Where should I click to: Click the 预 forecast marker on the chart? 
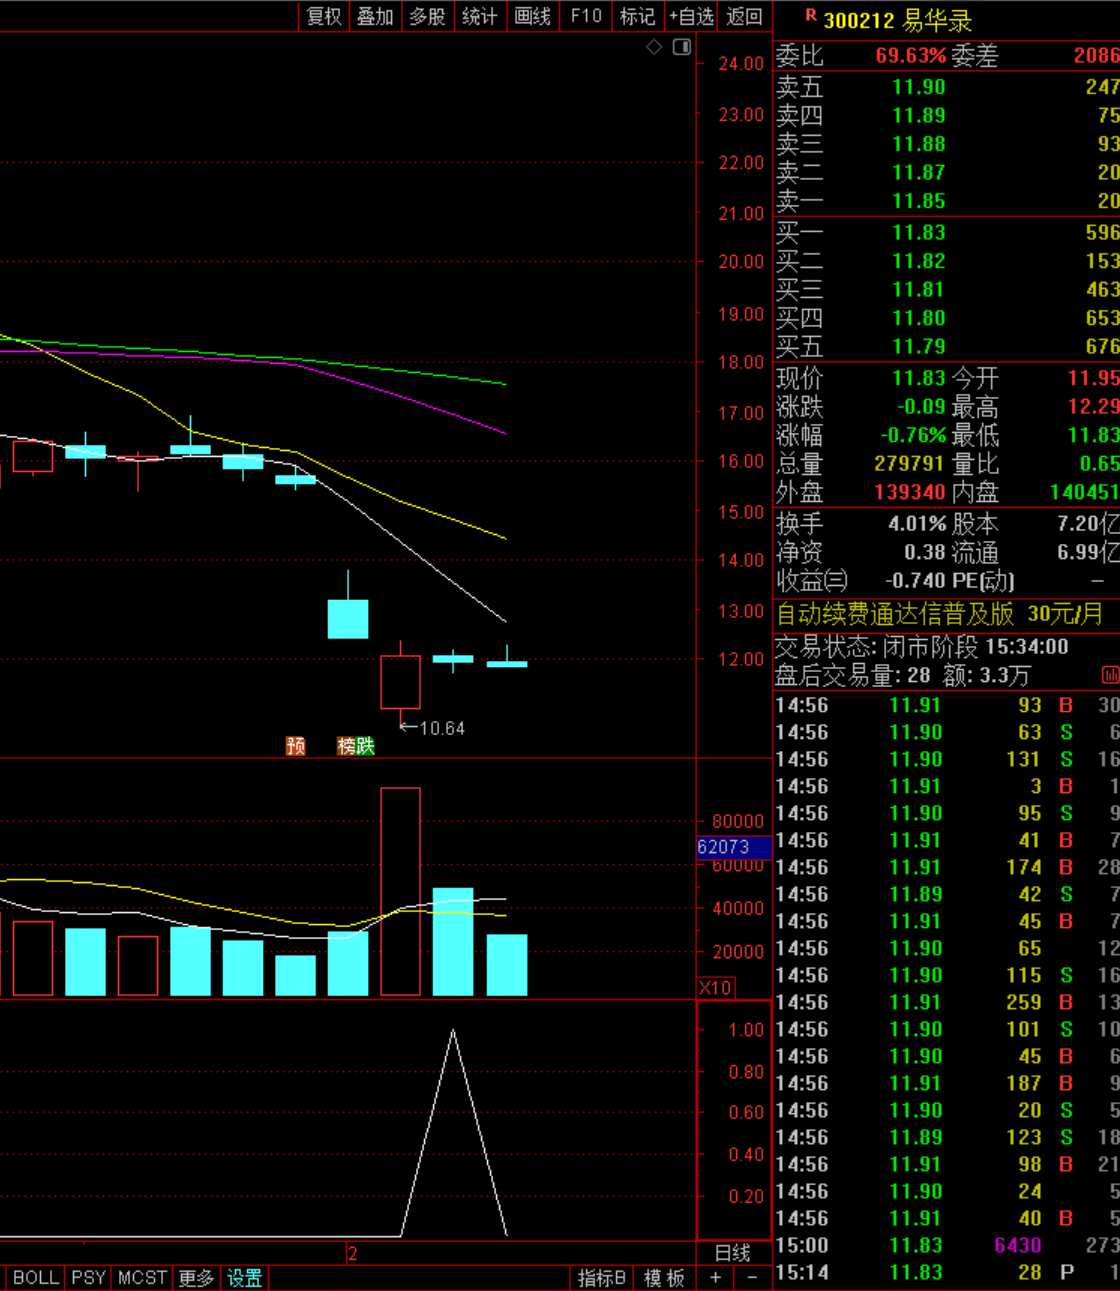(295, 746)
